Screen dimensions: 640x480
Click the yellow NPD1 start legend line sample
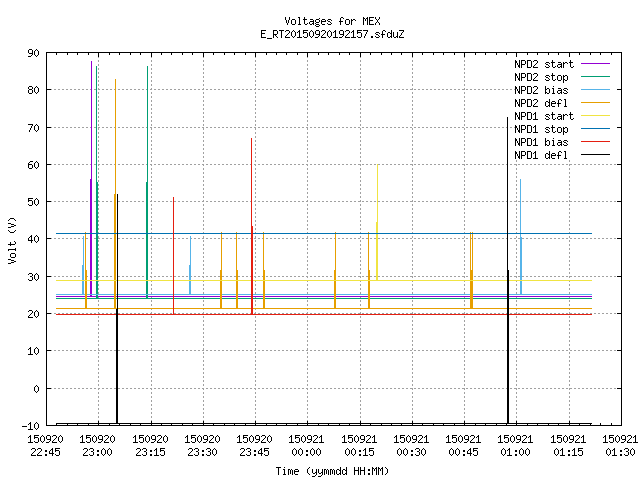(595, 116)
